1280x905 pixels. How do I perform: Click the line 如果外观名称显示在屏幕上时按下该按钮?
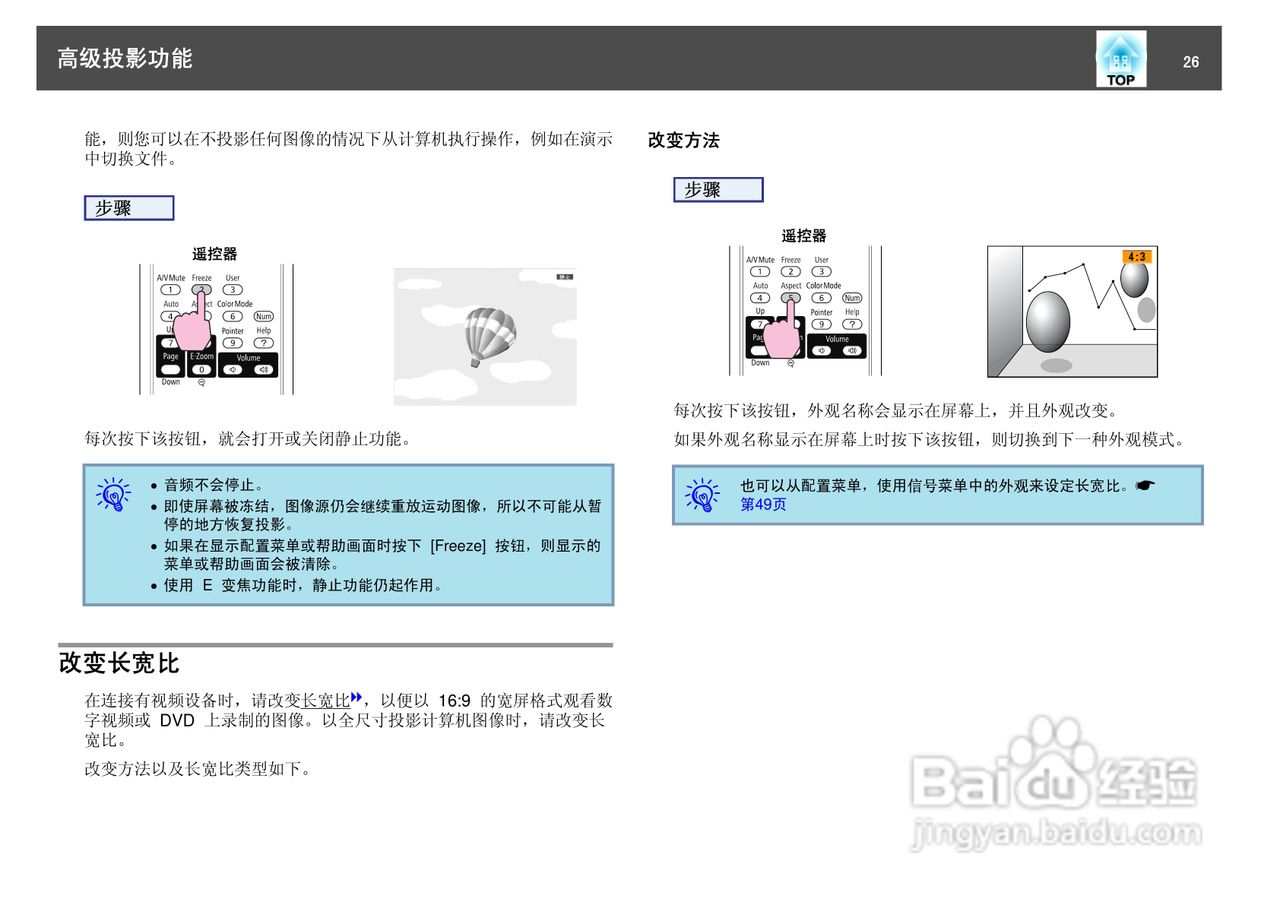[929, 439]
